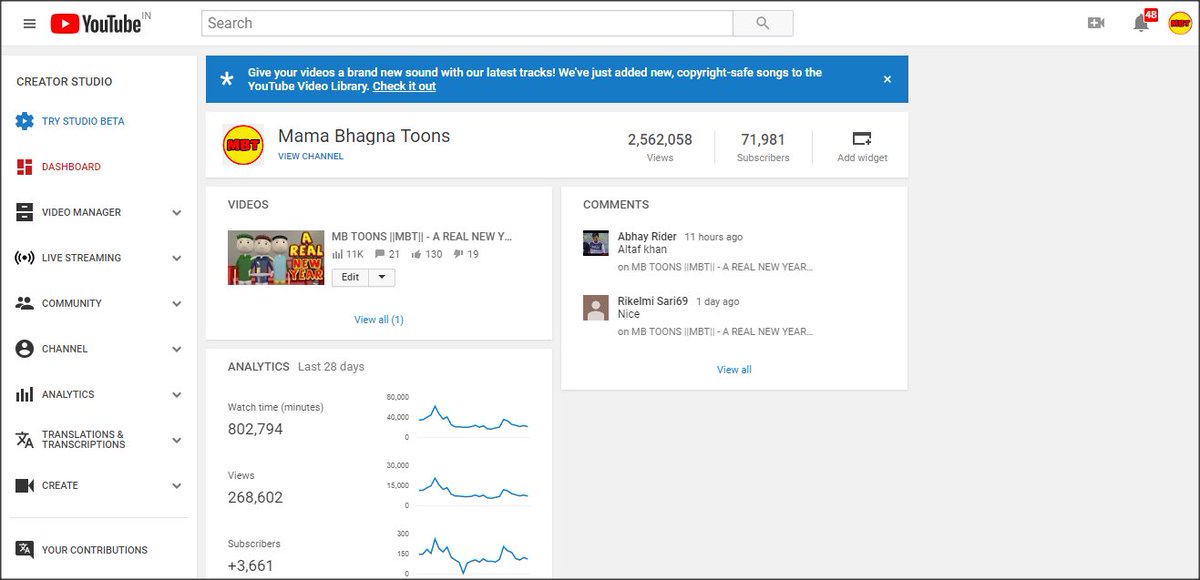Open the notifications bell
Viewport: 1200px width, 580px height.
click(1141, 23)
